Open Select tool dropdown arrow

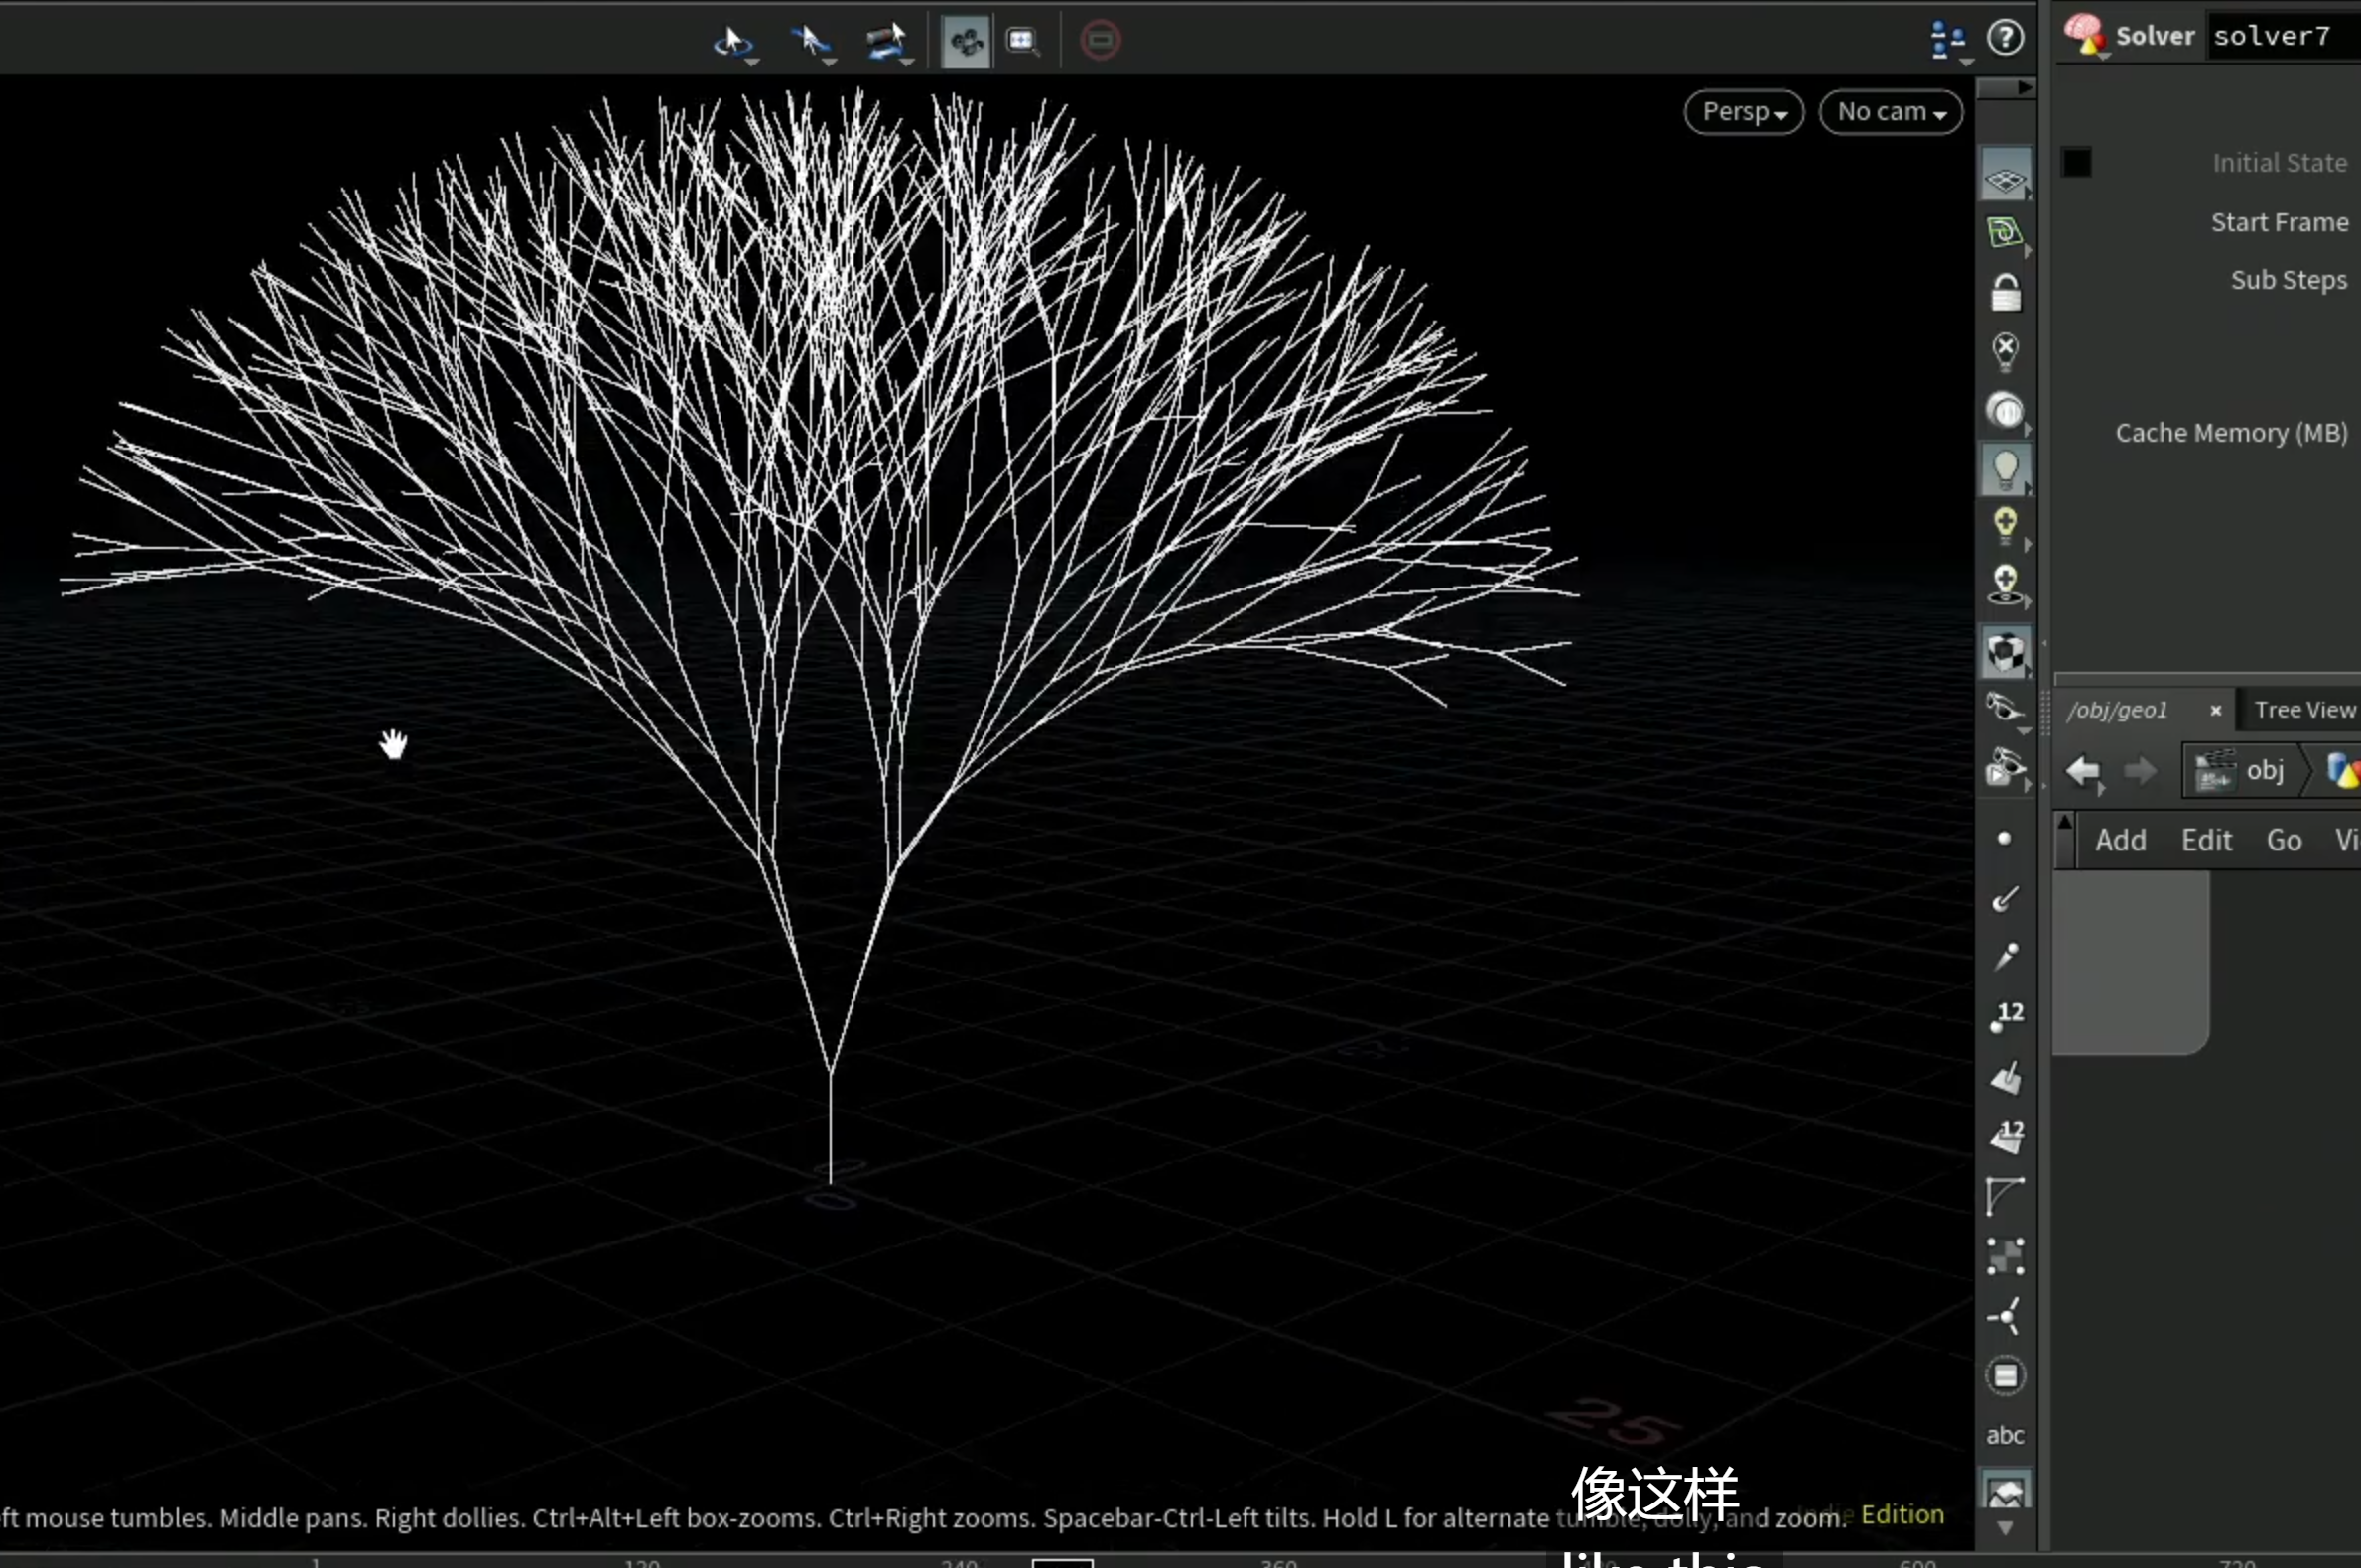(x=830, y=63)
